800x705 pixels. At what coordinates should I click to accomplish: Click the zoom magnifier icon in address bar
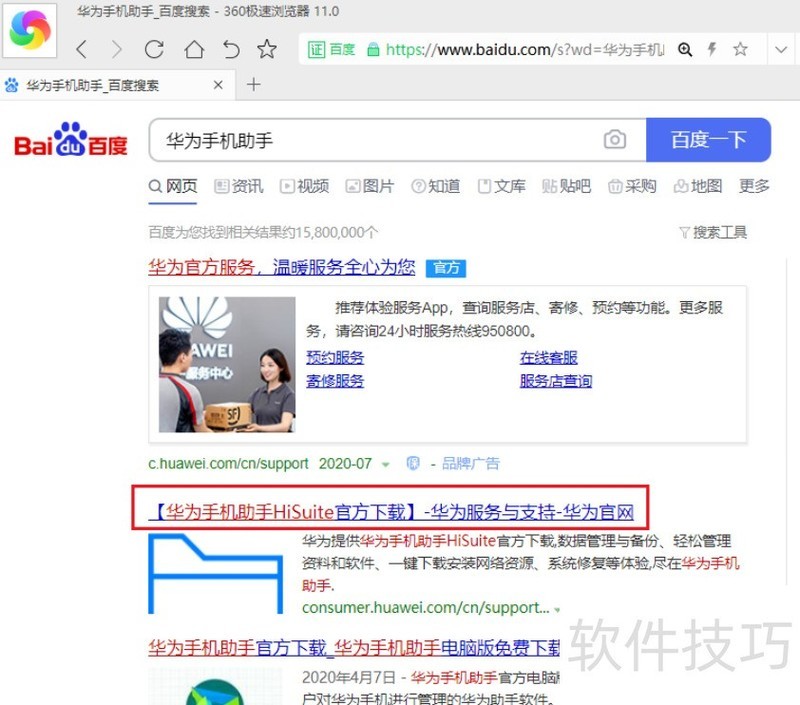coord(685,49)
